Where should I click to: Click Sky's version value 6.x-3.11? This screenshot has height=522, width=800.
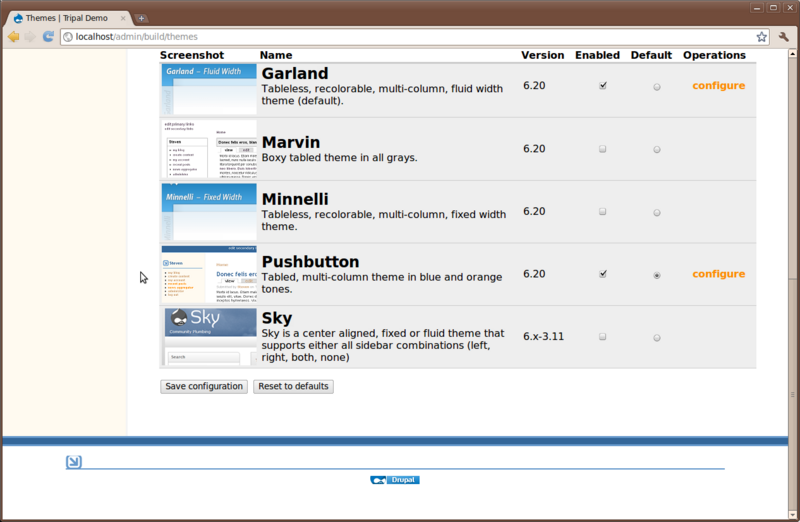[543, 337]
